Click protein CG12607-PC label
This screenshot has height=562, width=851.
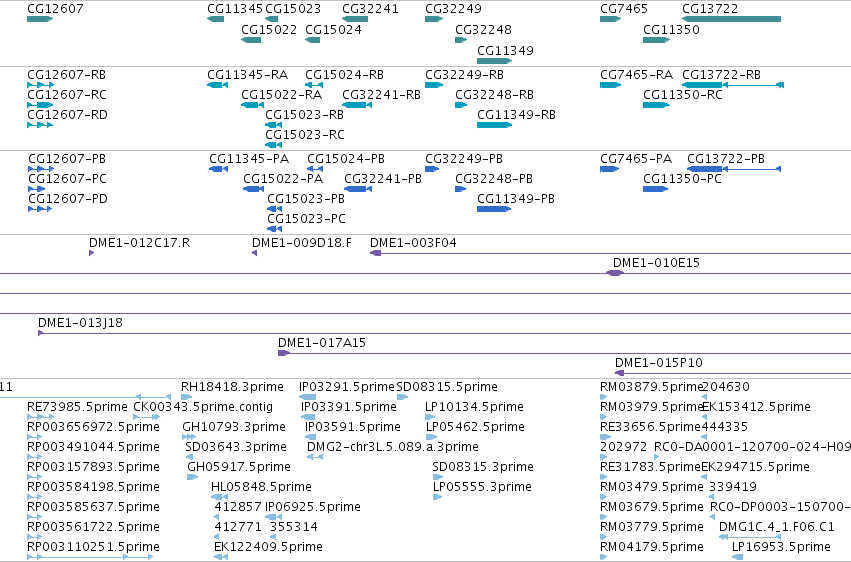(x=67, y=178)
